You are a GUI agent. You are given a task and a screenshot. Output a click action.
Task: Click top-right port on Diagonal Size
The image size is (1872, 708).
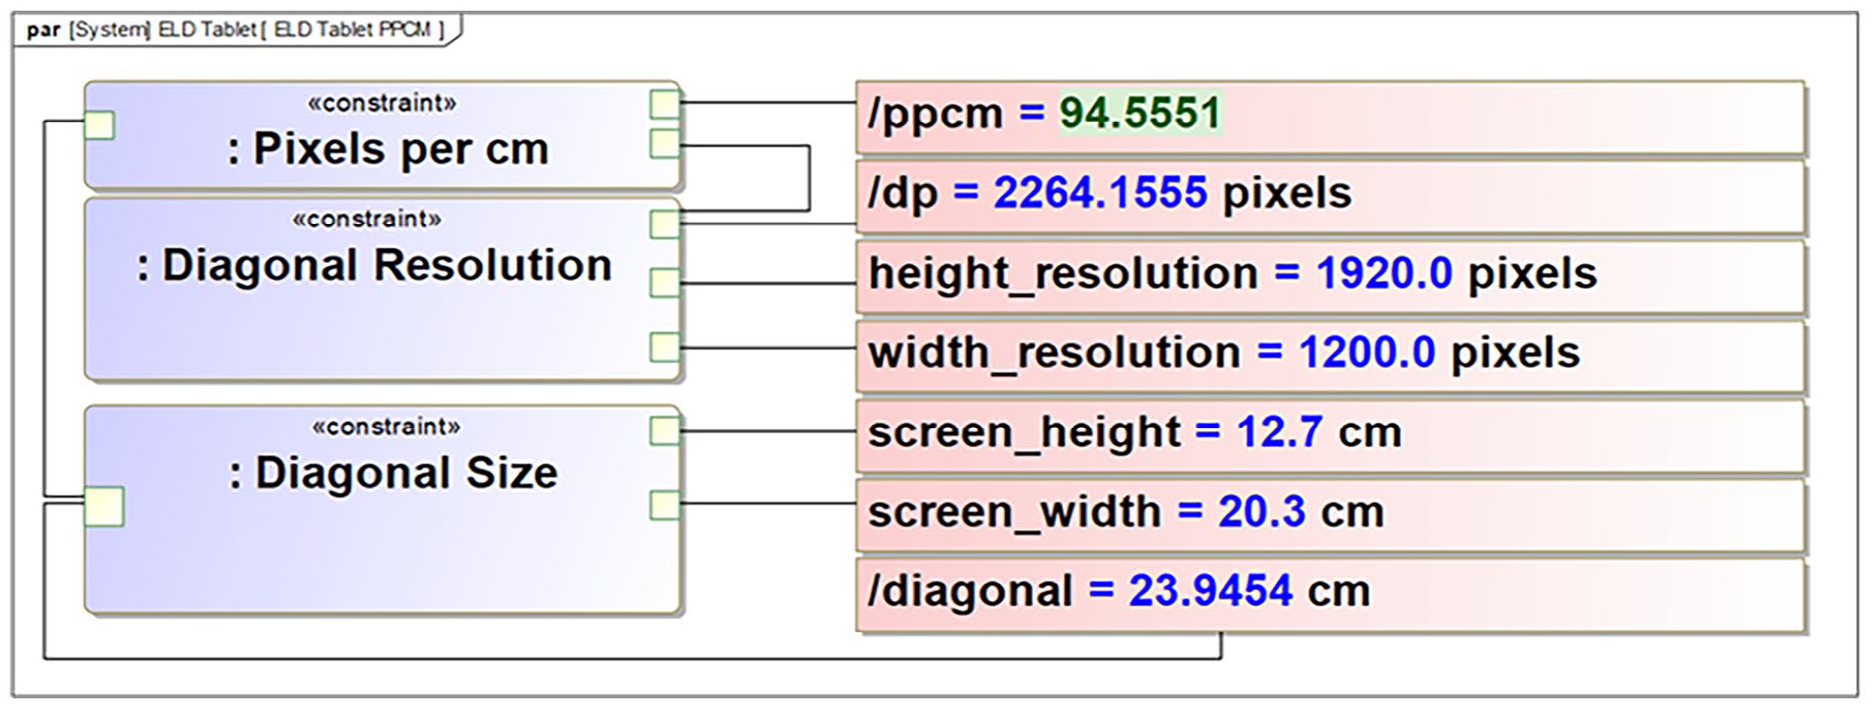[x=665, y=430]
